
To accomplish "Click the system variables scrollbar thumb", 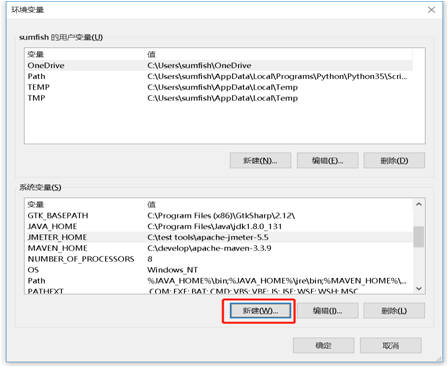I will 419,237.
